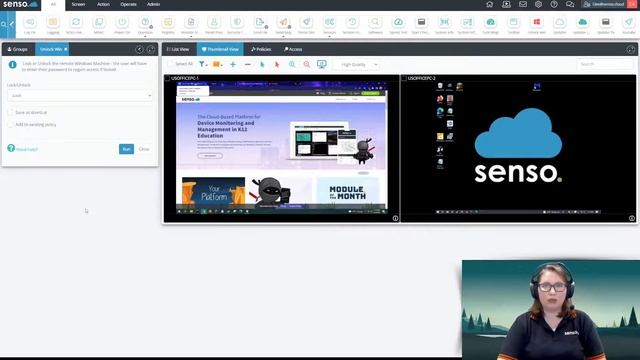
Task: Open the System Info tool
Action: pos(444,24)
